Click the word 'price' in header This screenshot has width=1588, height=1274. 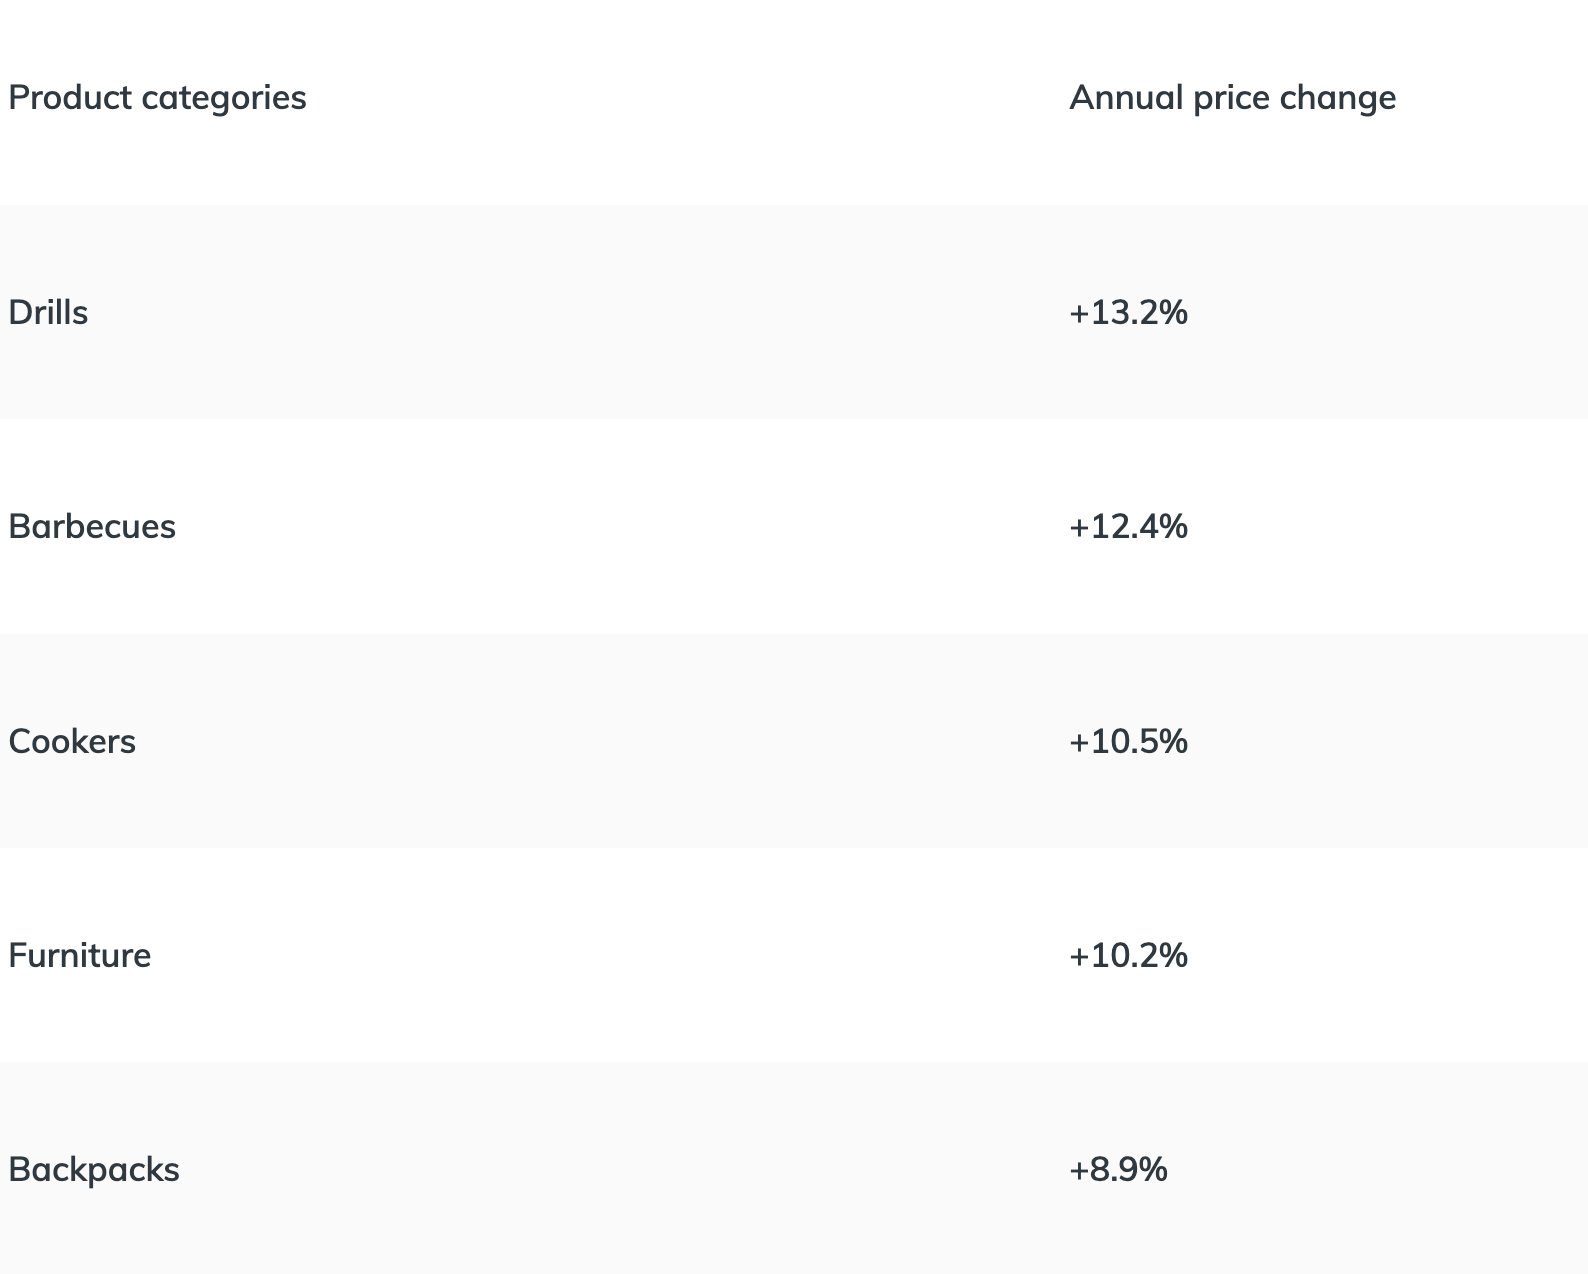[1232, 99]
